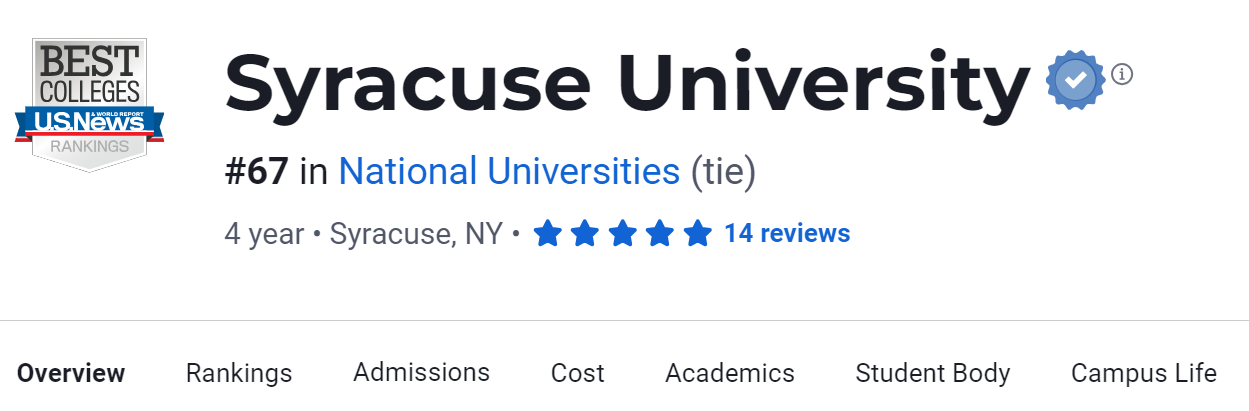1249x411 pixels.
Task: Switch to the Rankings tab
Action: 239,374
